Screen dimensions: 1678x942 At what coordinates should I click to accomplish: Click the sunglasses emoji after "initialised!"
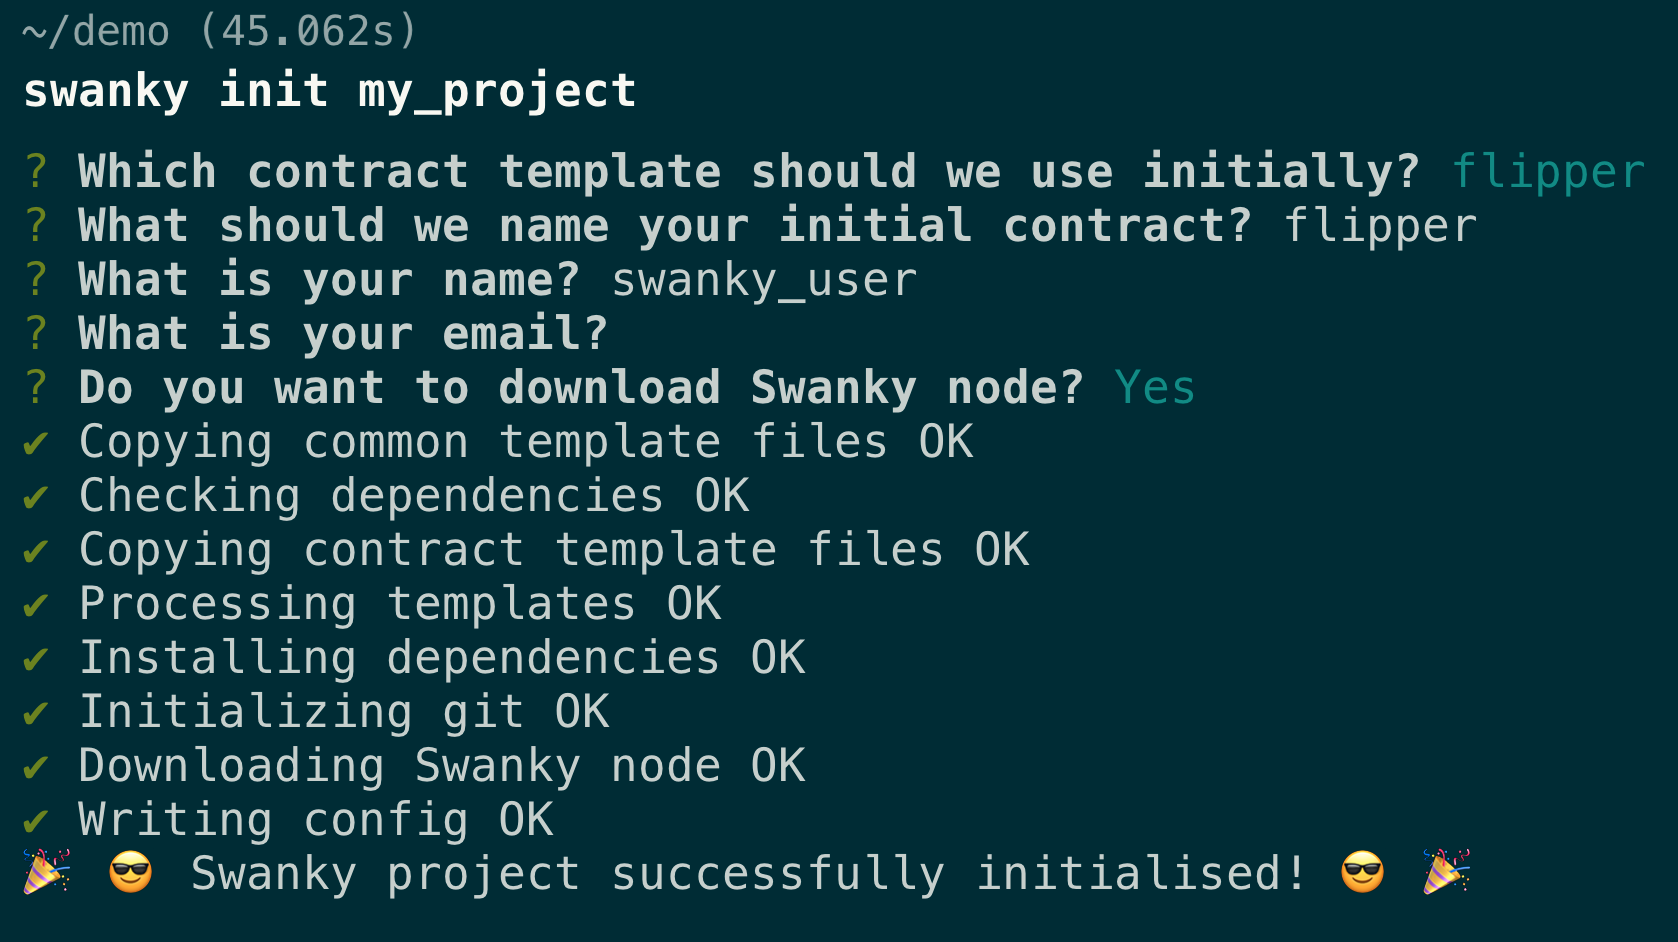(x=1362, y=872)
